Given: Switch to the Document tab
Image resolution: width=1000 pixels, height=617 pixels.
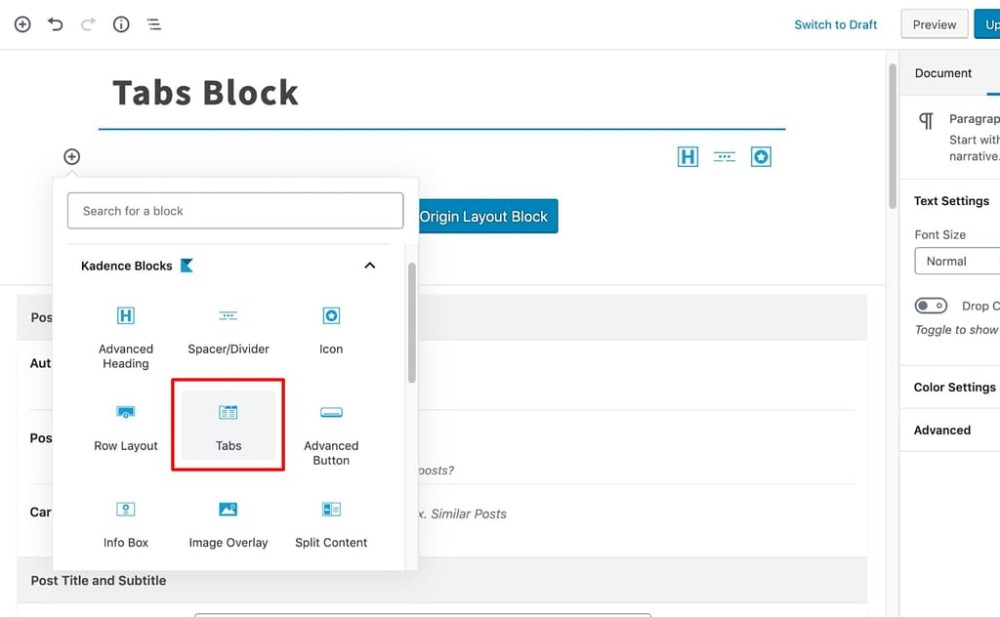Looking at the screenshot, I should click(x=942, y=73).
